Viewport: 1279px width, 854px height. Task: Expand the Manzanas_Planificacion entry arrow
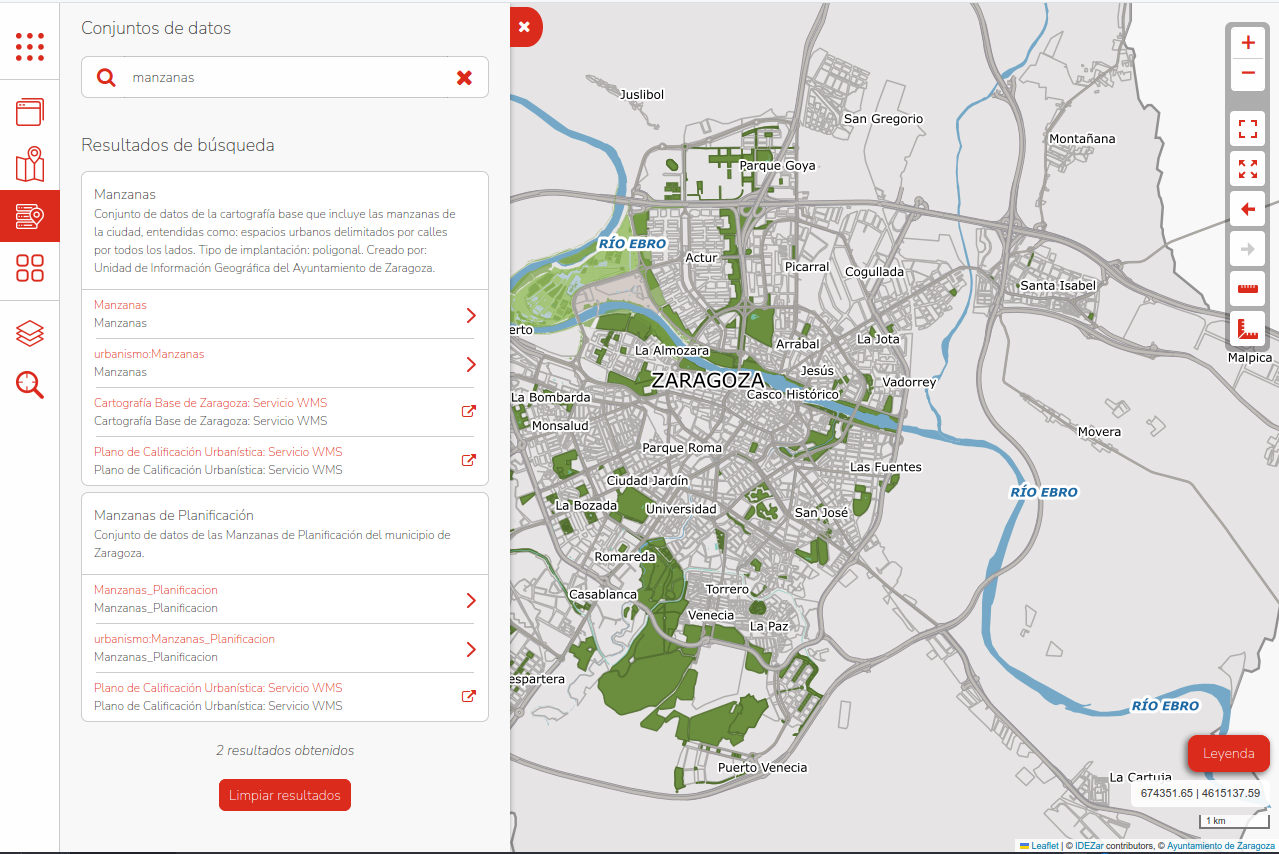pyautogui.click(x=471, y=600)
